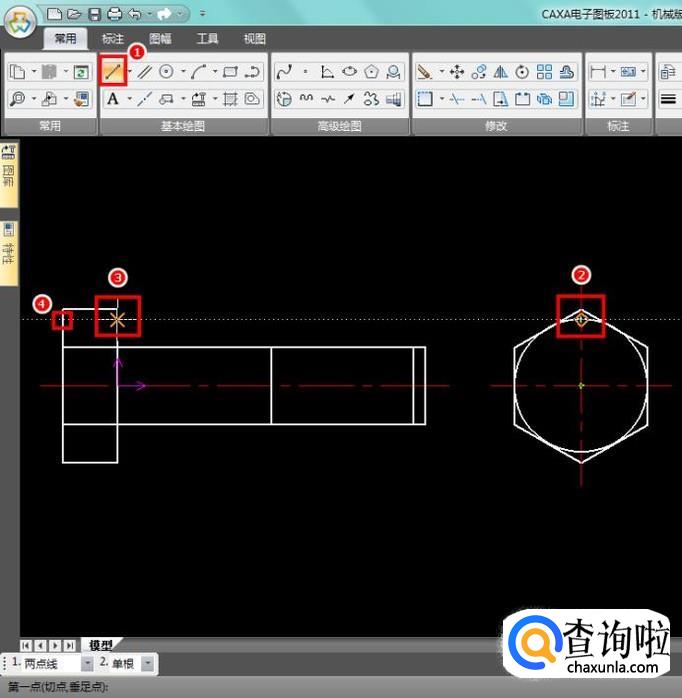Click the command prompt '第一点(切点,垂足点):'
The width and height of the screenshot is (682, 698).
point(58,687)
